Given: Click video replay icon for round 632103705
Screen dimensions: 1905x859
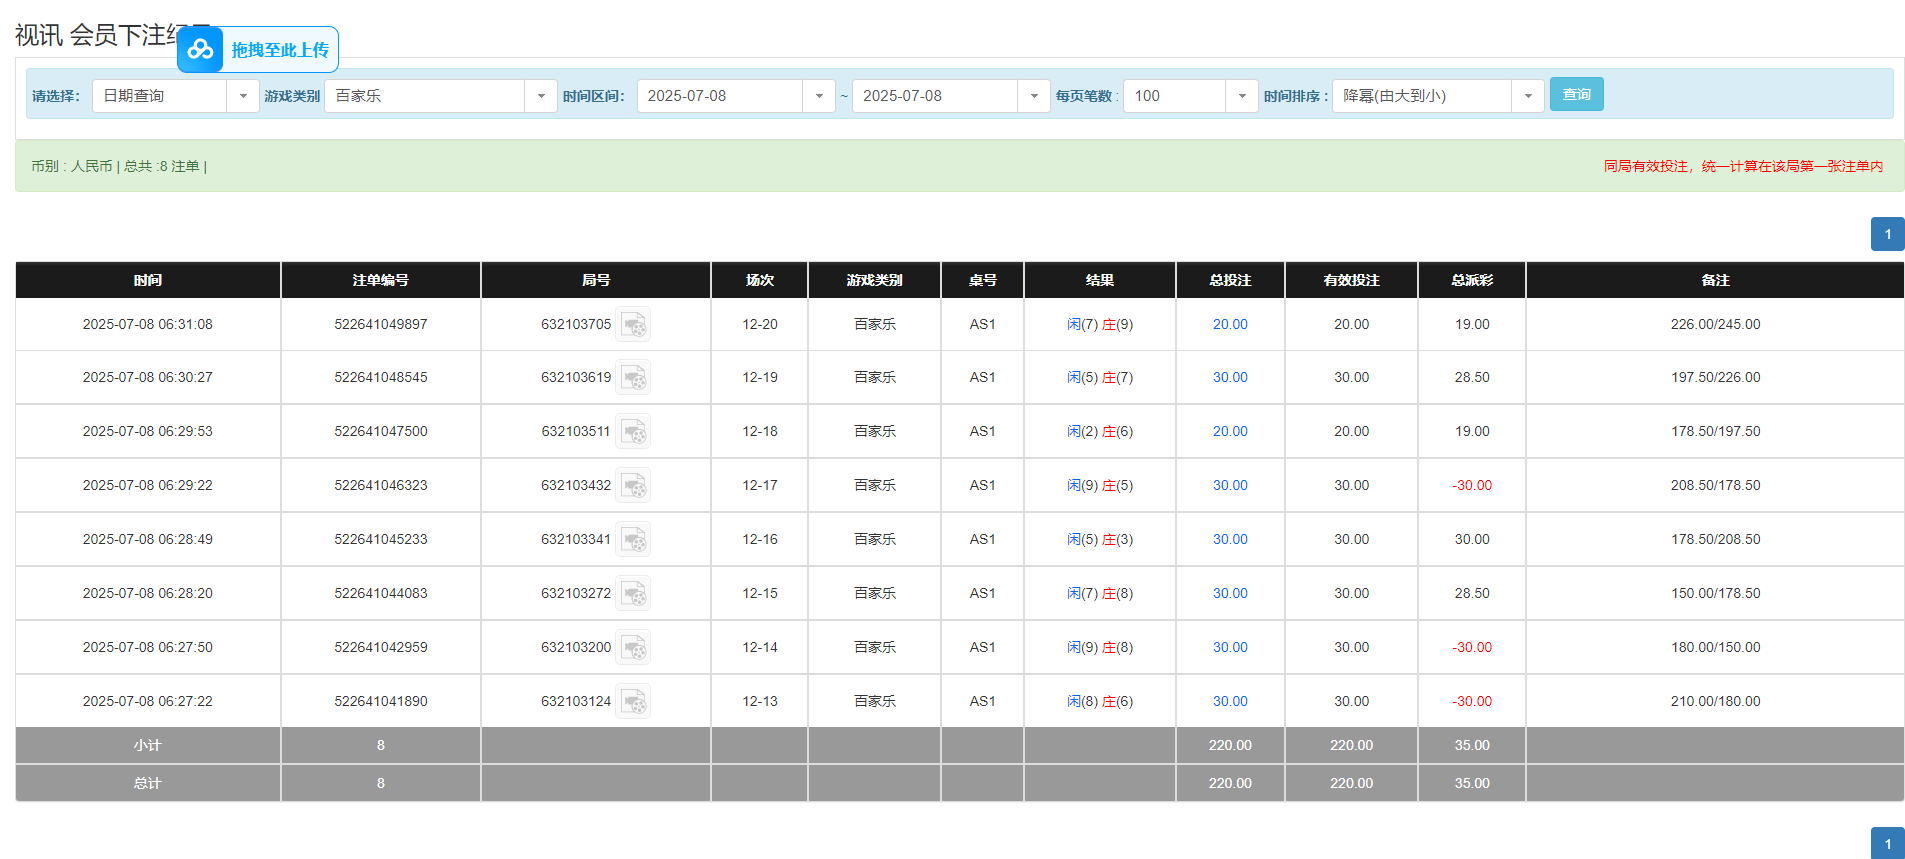Looking at the screenshot, I should (x=633, y=325).
